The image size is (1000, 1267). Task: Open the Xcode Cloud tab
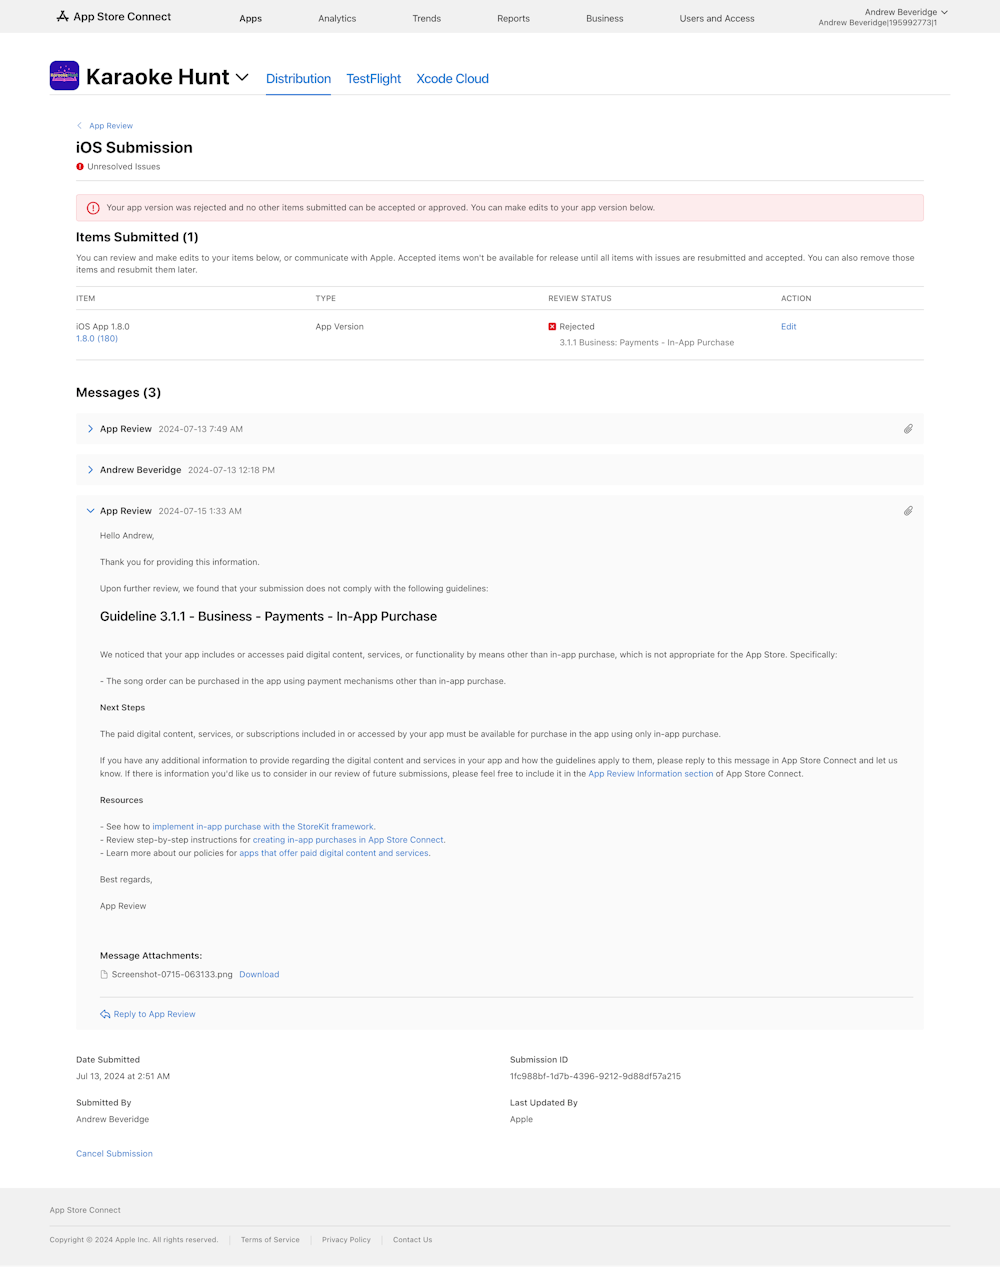(452, 79)
